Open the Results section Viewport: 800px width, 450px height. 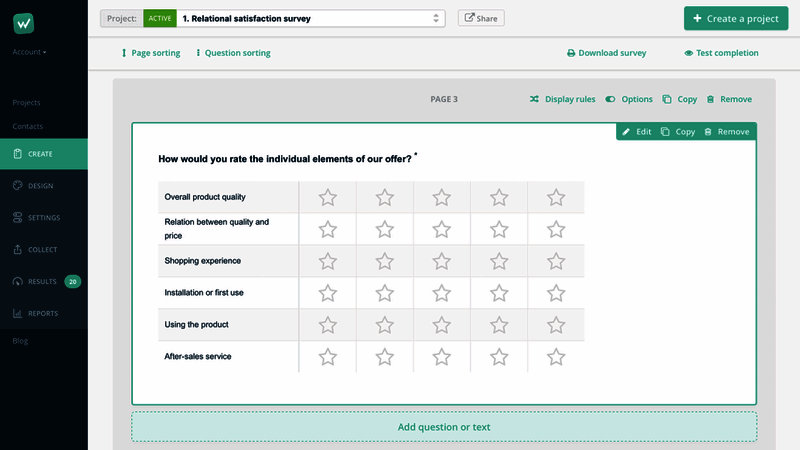pos(42,282)
